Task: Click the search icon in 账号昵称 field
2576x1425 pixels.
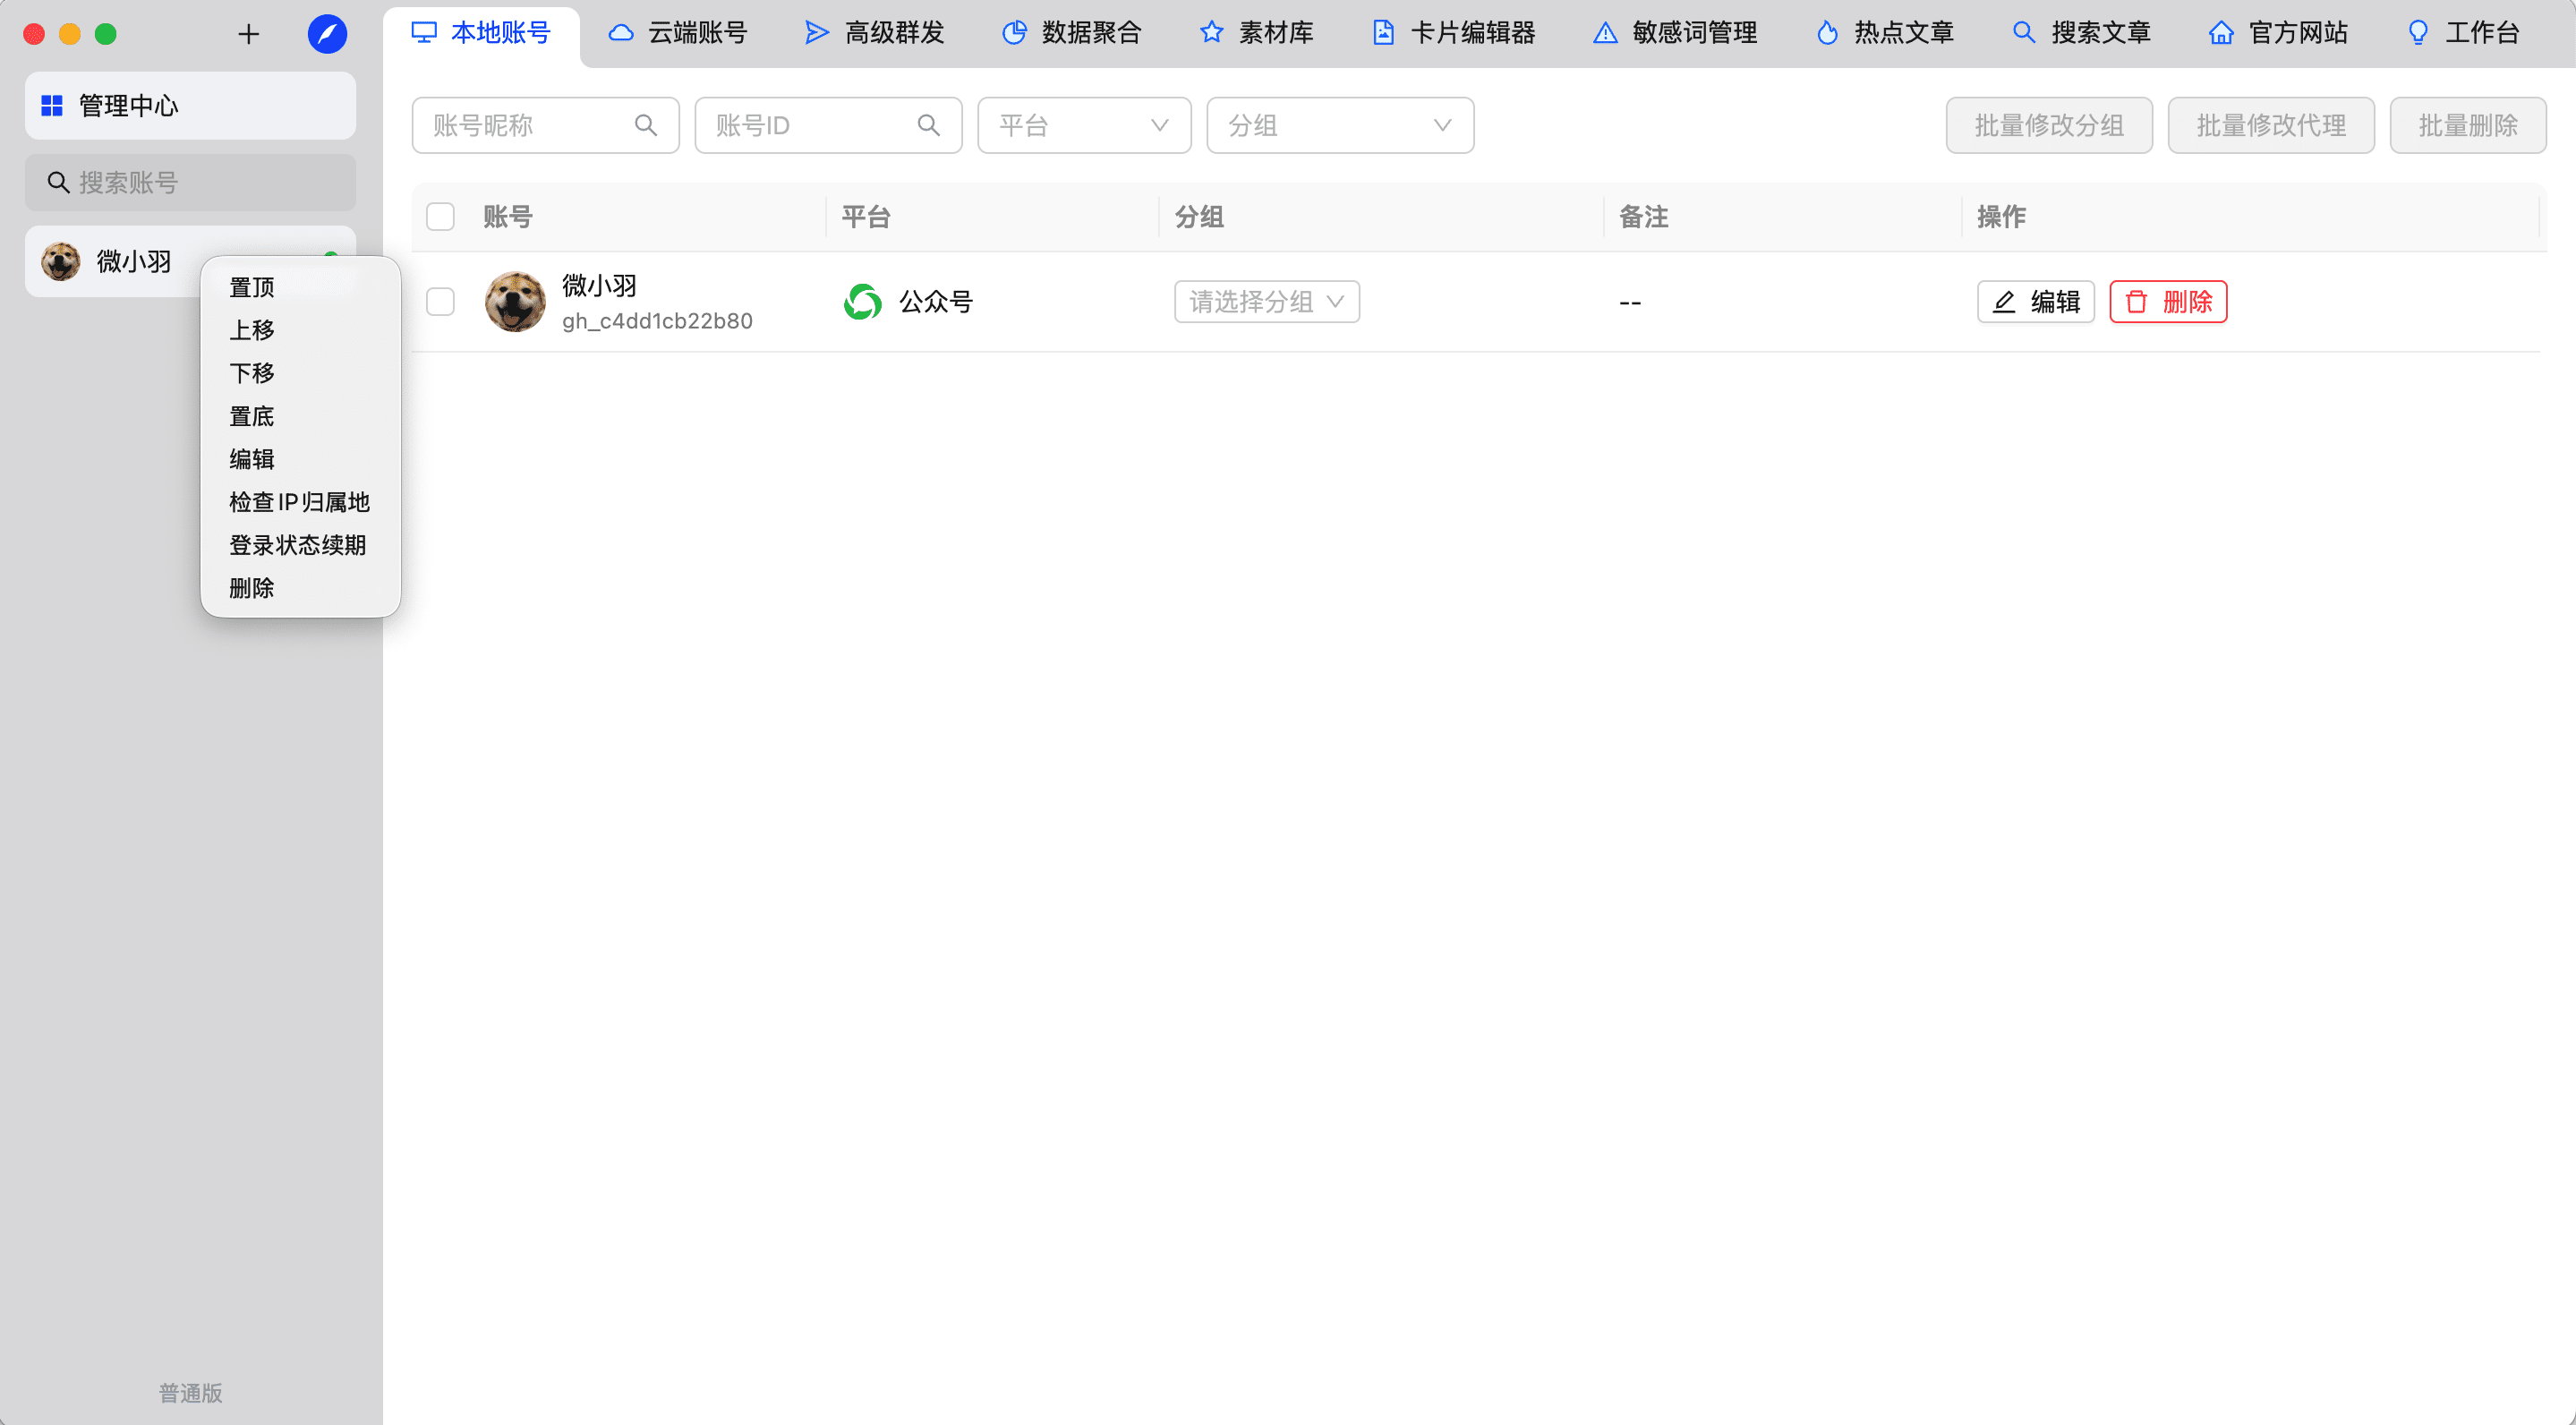Action: [646, 125]
